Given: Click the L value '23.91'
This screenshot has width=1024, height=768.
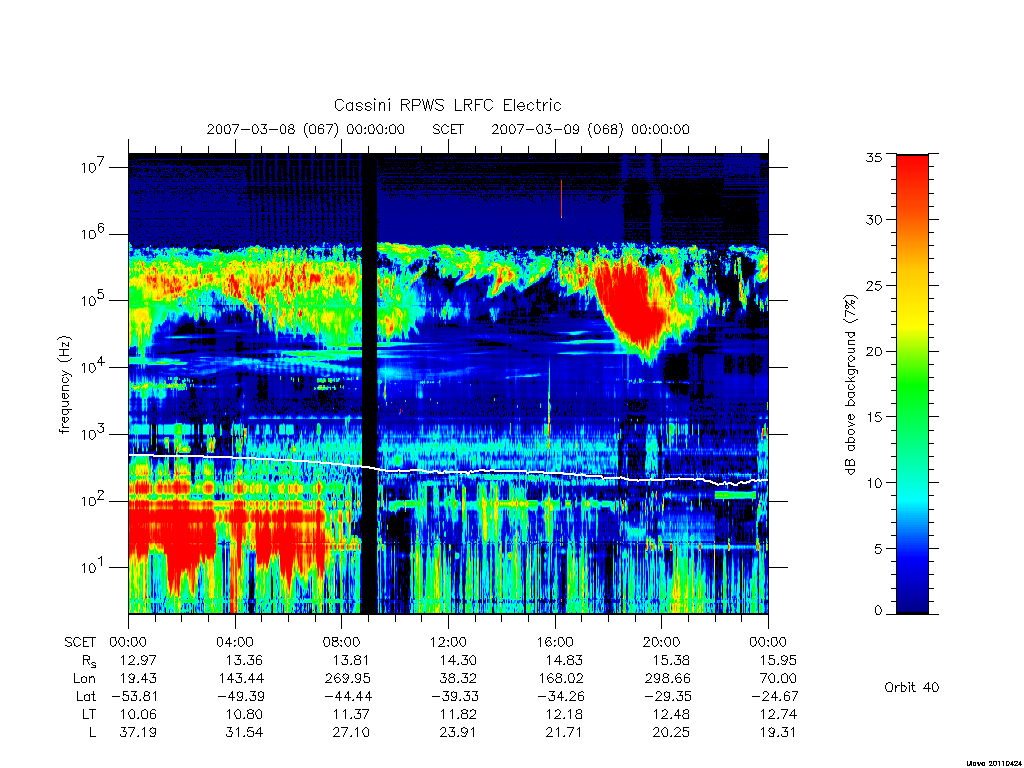Looking at the screenshot, I should 457,732.
